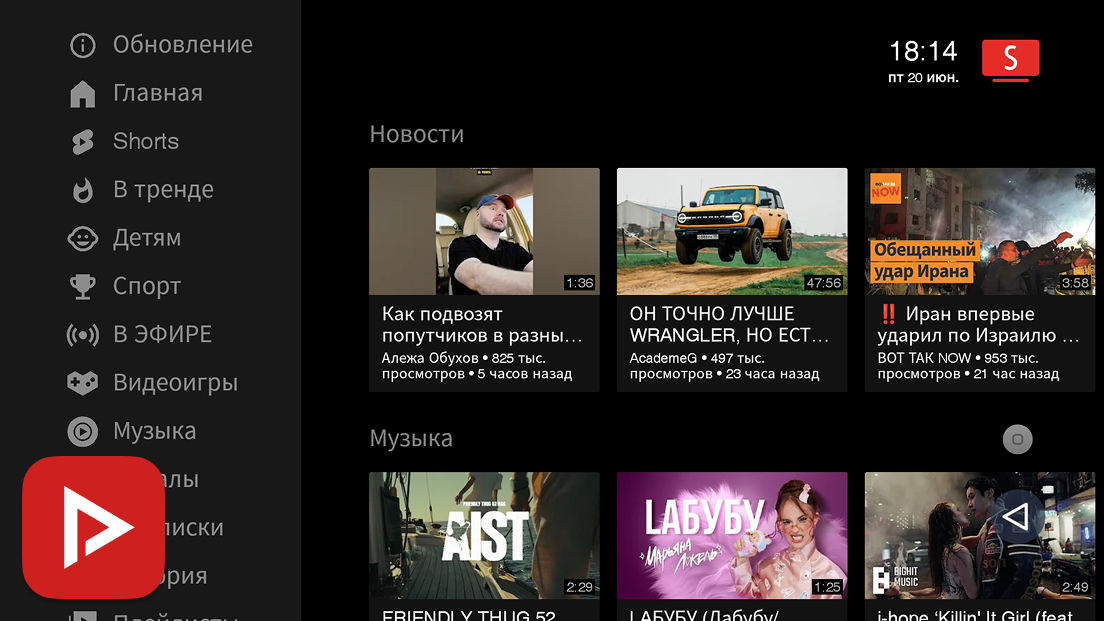Open В ЭФИРЕ live broadcast icon
Image resolution: width=1104 pixels, height=621 pixels.
[82, 335]
